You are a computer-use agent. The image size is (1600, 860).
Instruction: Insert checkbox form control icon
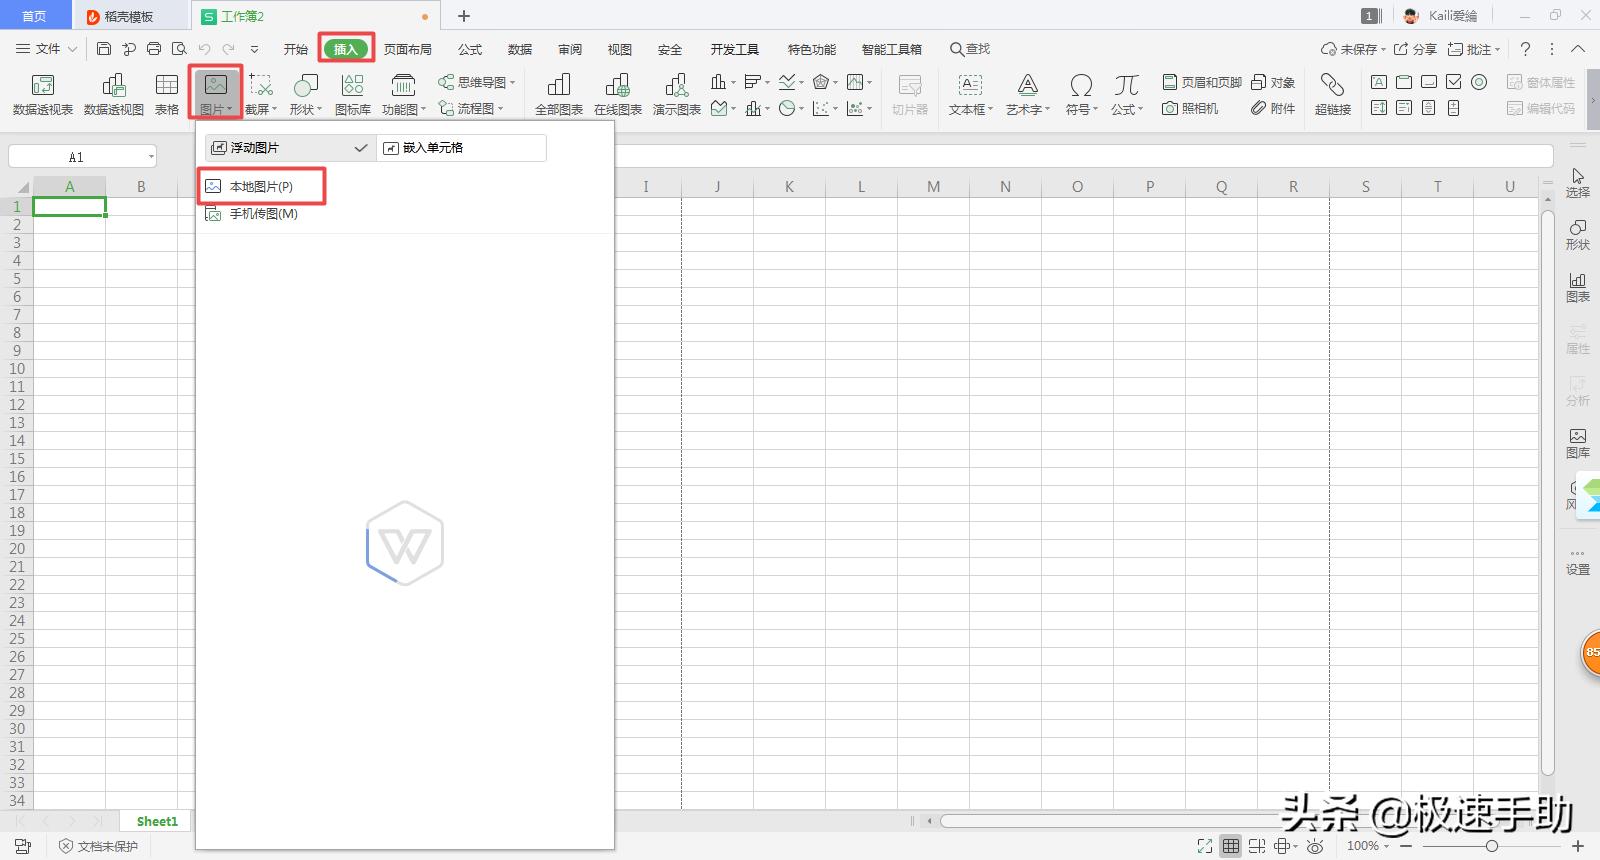tap(1454, 82)
